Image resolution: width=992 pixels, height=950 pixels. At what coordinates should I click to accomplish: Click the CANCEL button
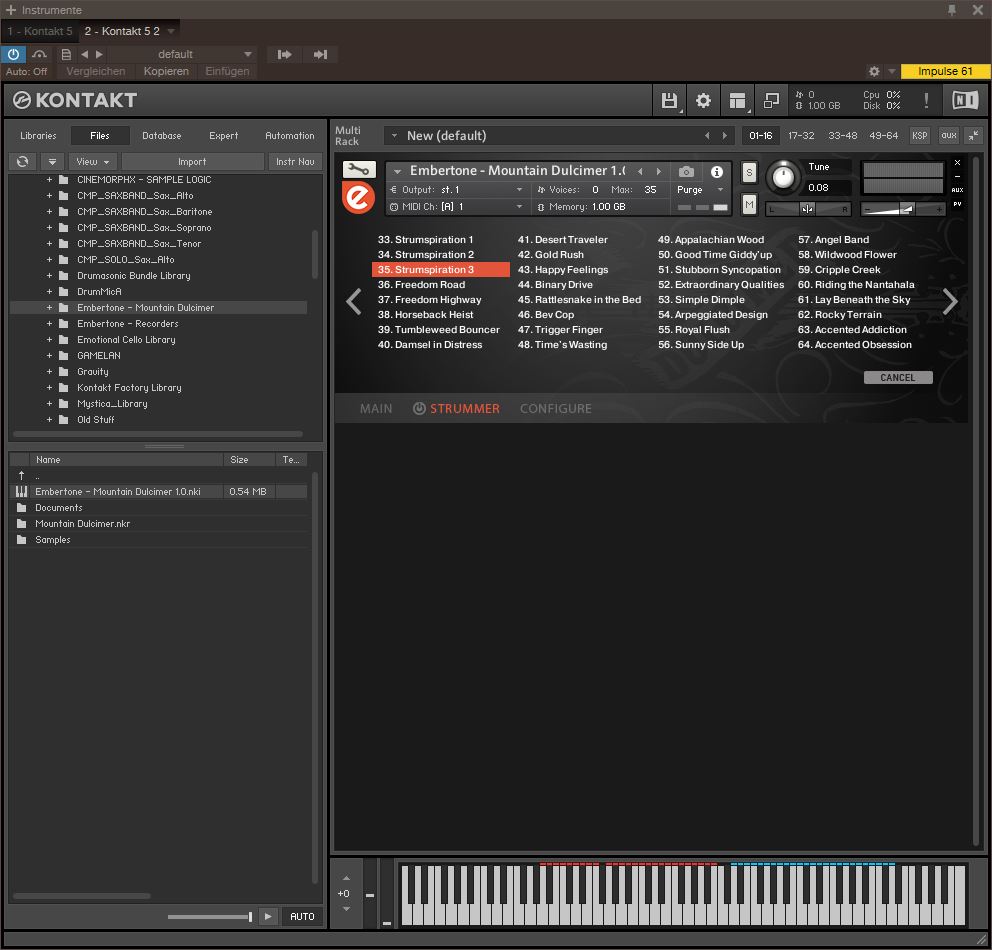[898, 378]
